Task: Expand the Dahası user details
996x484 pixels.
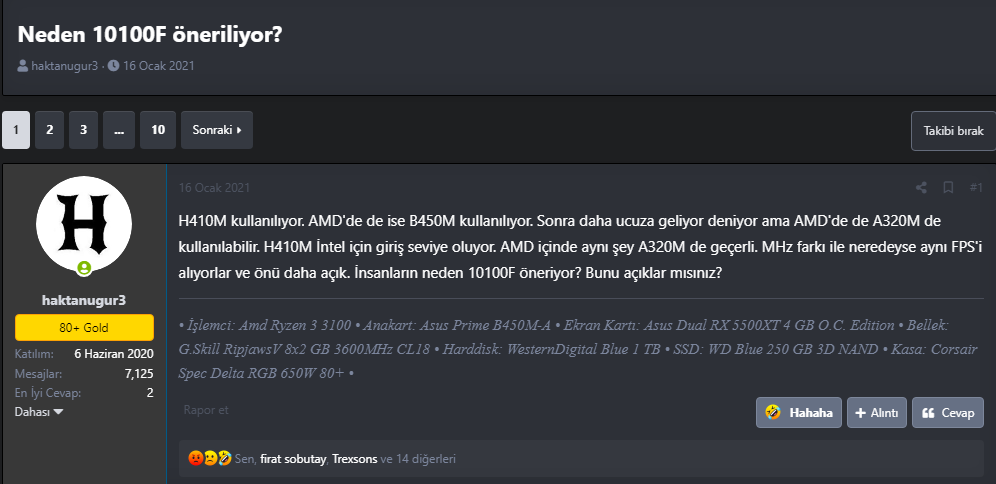Action: [x=39, y=412]
